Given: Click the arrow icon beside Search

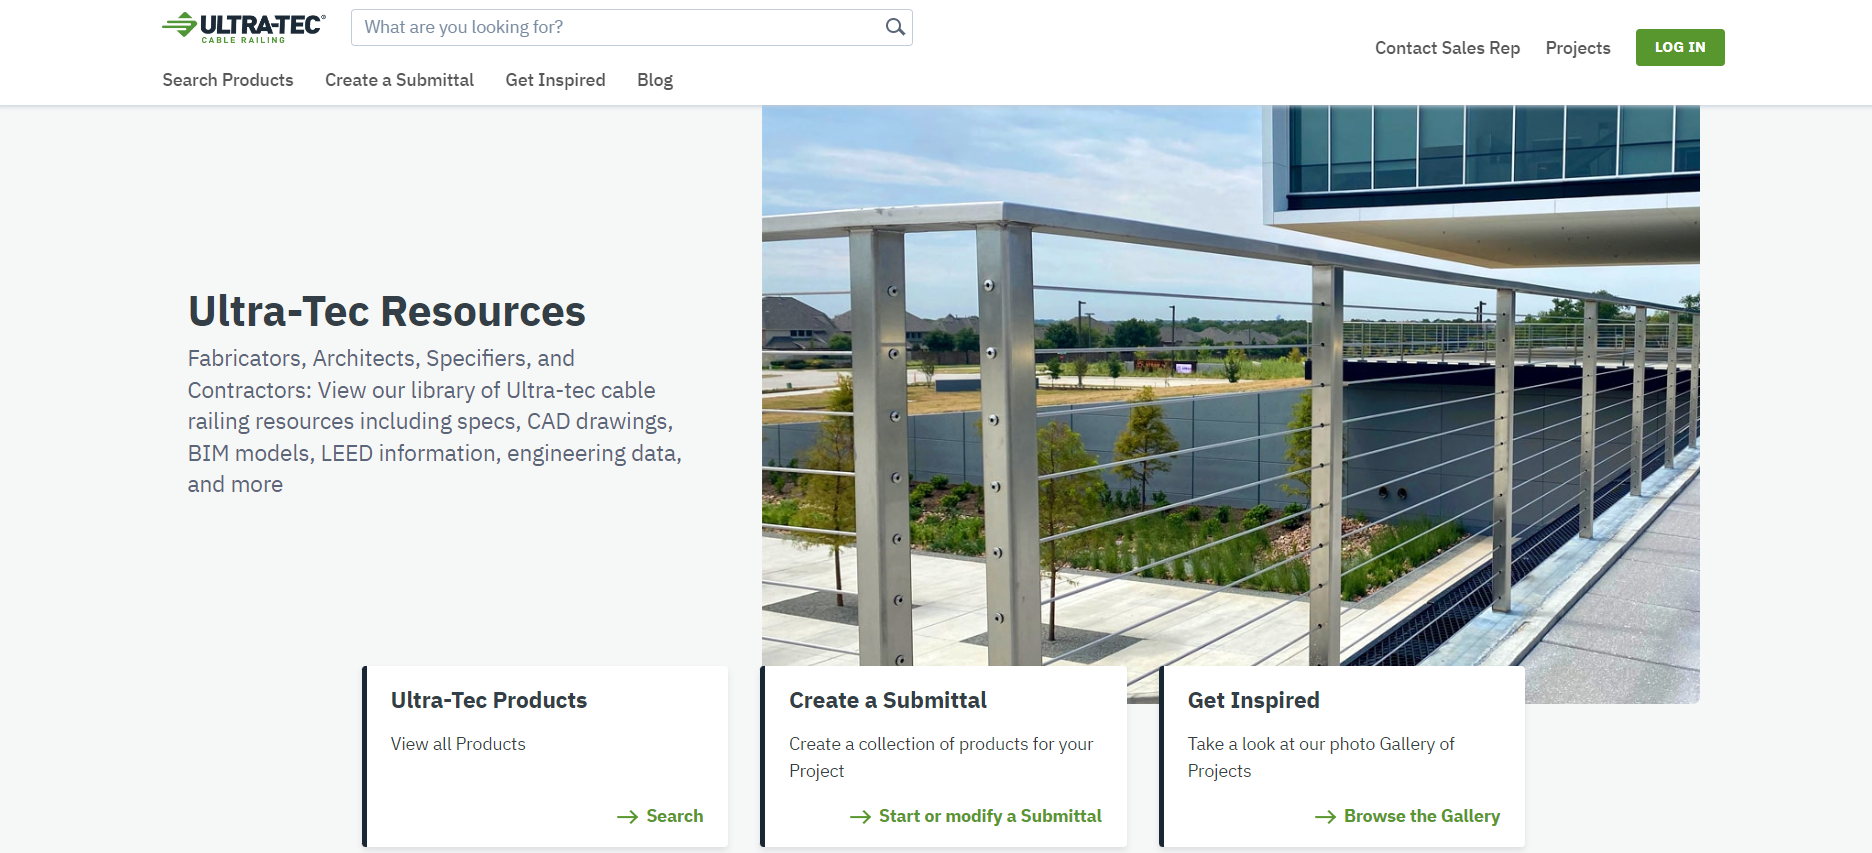Looking at the screenshot, I should pyautogui.click(x=627, y=817).
